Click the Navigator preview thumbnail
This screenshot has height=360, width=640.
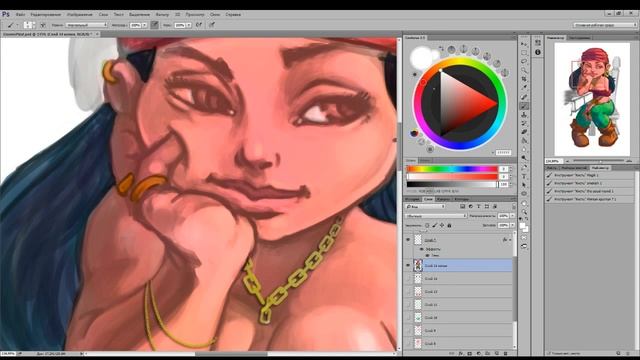(592, 99)
